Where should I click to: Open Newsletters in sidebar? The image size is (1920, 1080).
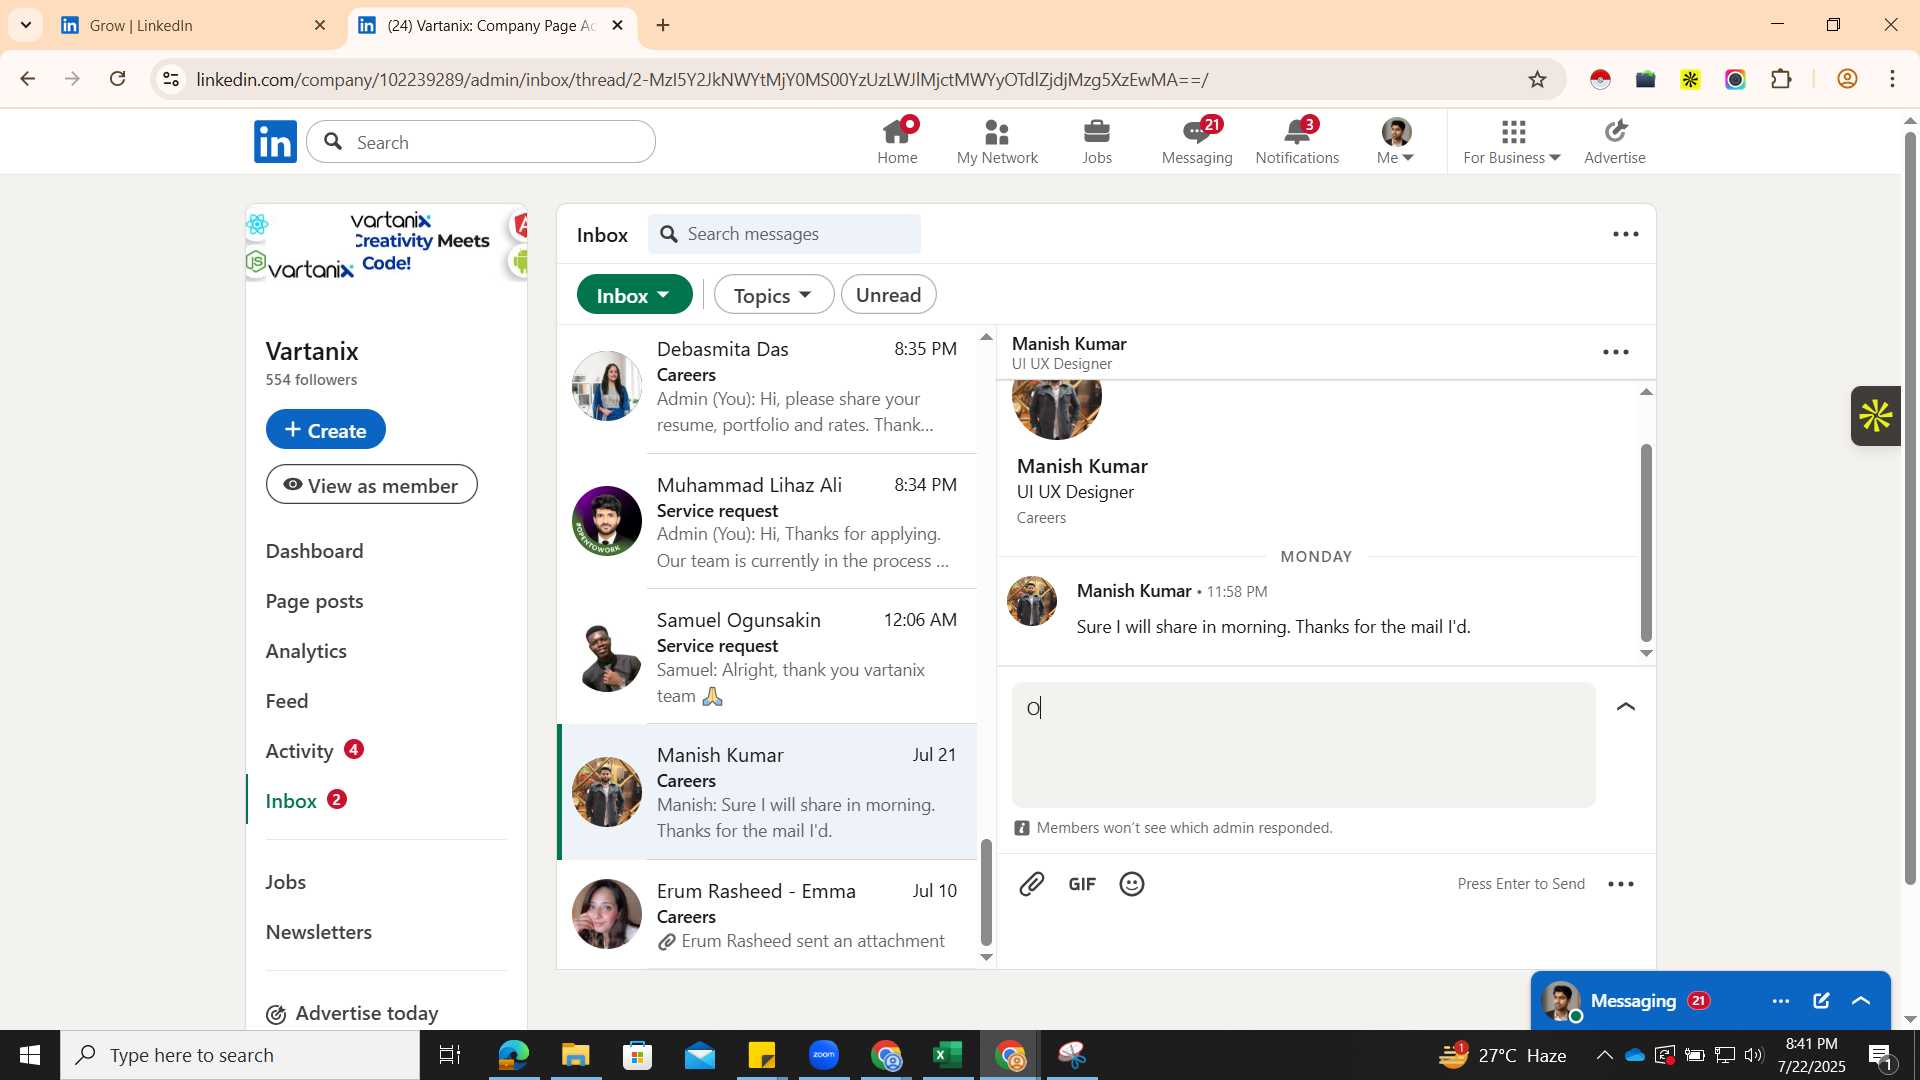(319, 932)
